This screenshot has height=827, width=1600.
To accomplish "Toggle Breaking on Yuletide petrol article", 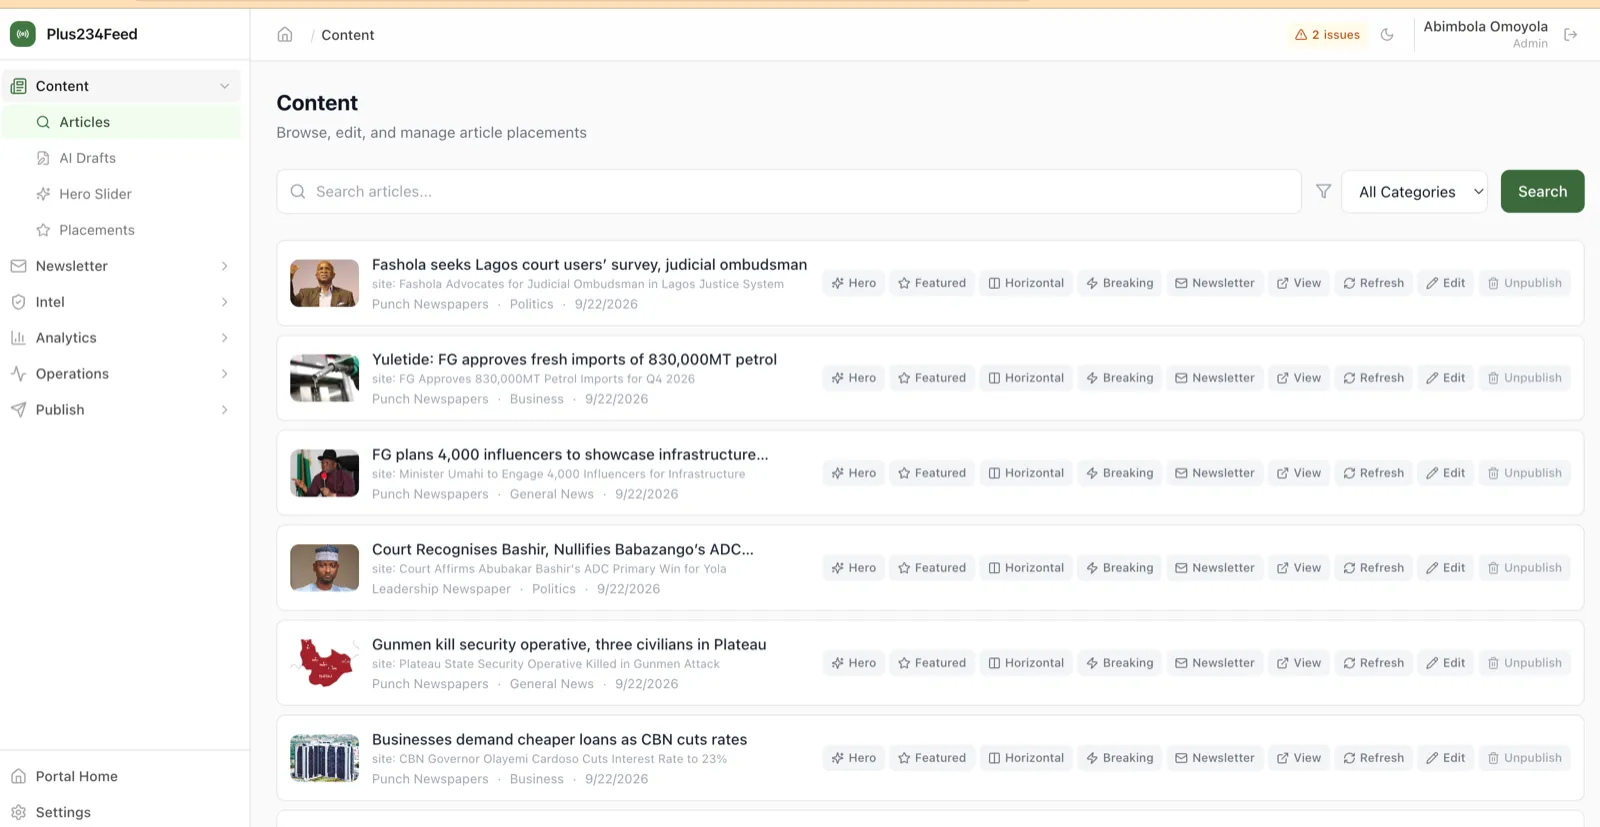I will click(x=1120, y=378).
